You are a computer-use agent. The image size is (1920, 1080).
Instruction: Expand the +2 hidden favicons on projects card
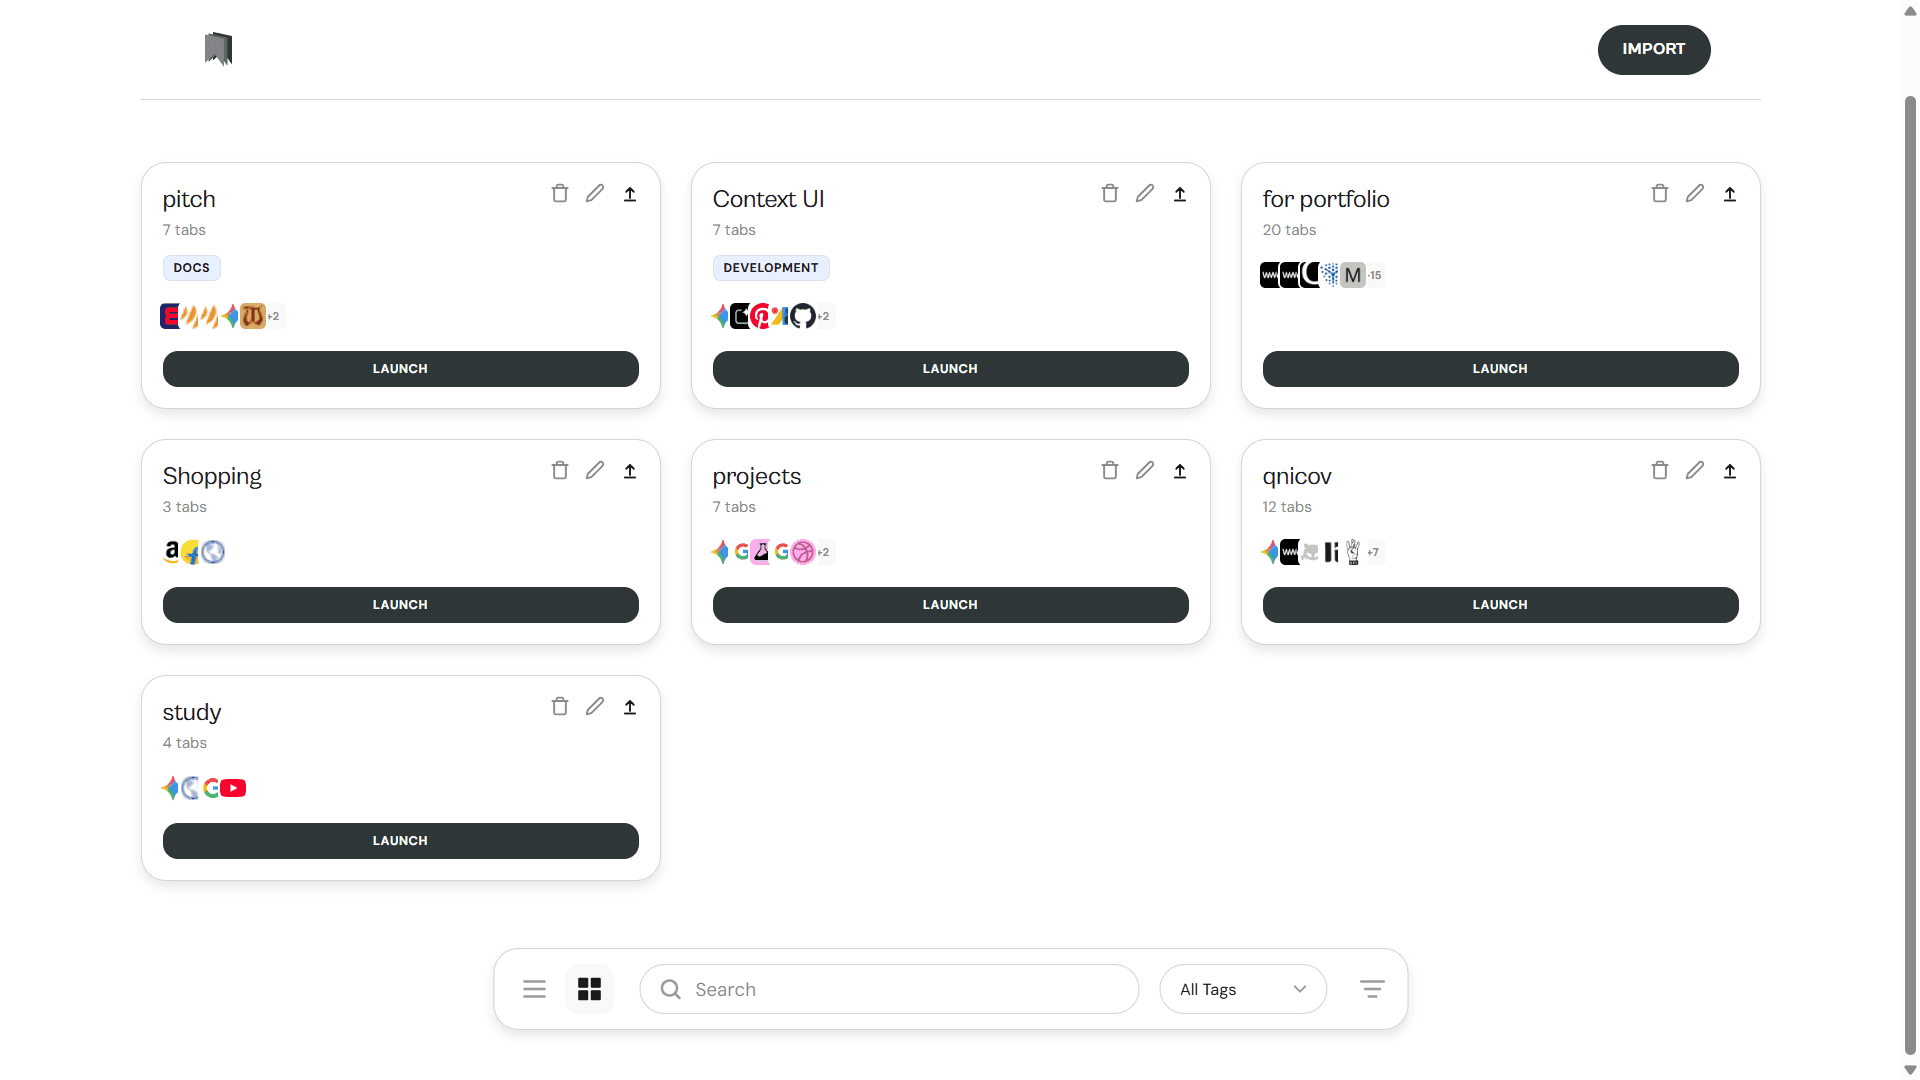click(x=823, y=551)
